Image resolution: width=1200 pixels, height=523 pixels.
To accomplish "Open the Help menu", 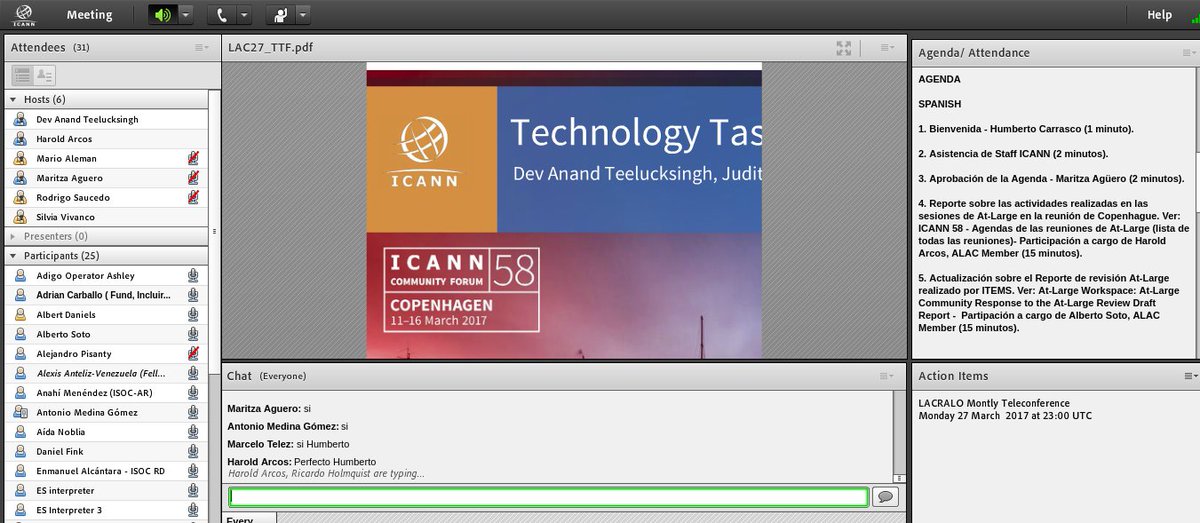I will point(1159,15).
